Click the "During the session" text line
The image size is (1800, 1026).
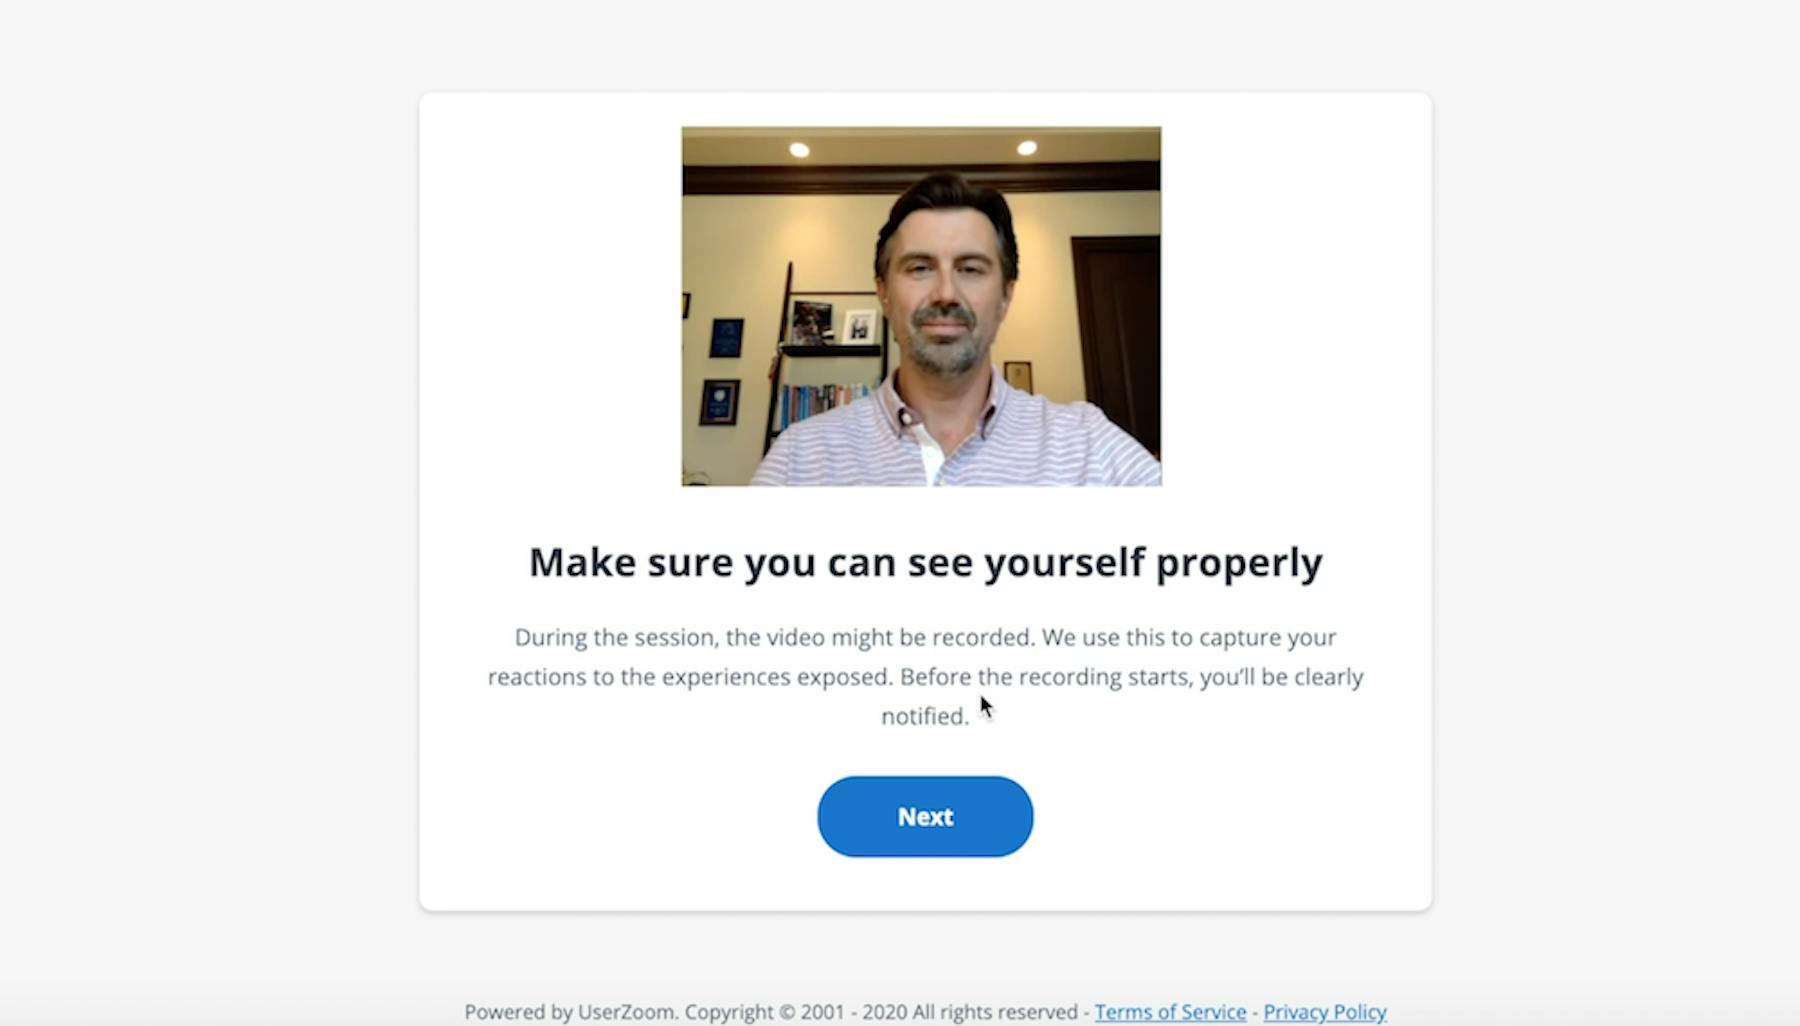pyautogui.click(x=925, y=637)
